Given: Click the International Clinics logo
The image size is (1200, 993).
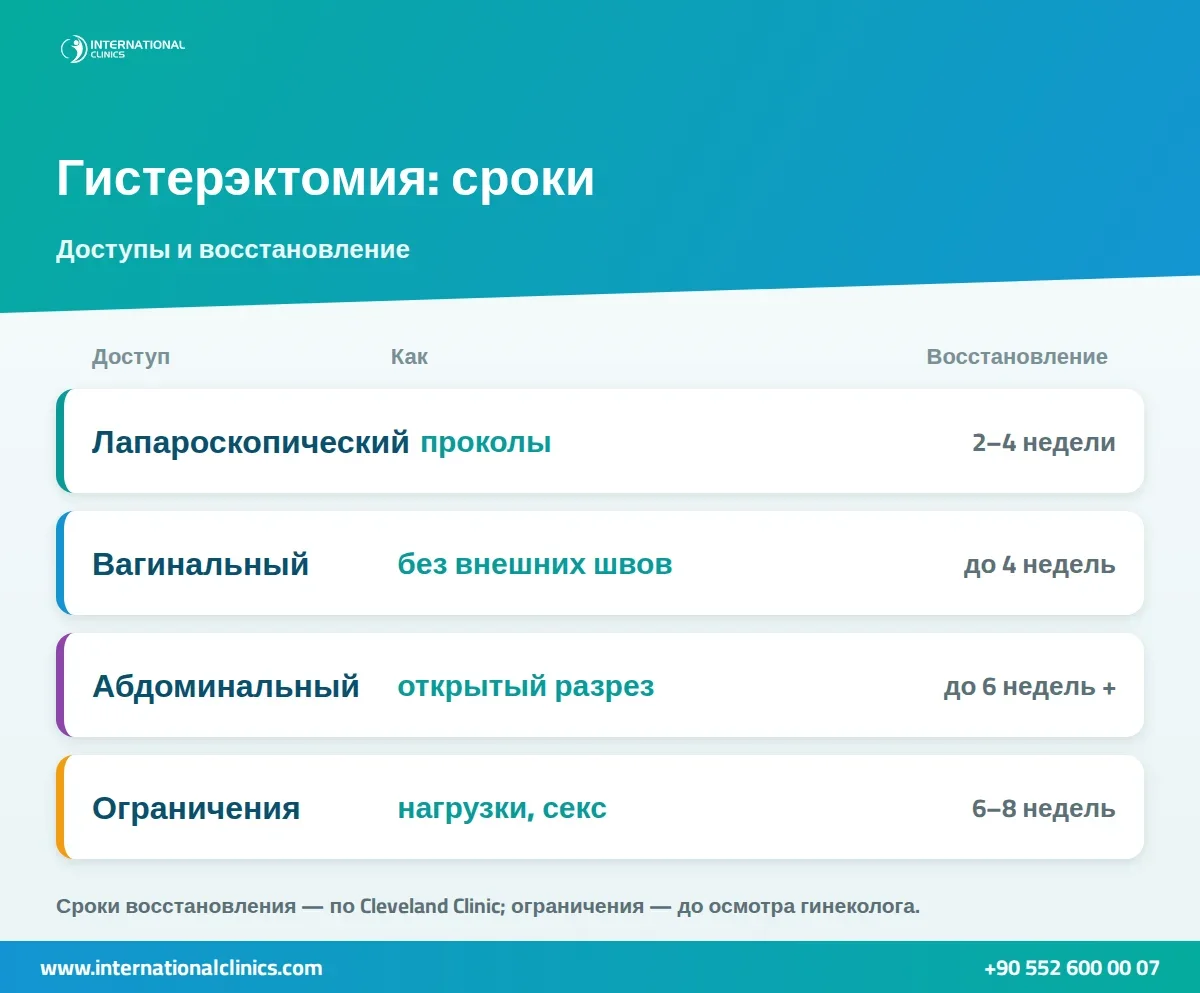Looking at the screenshot, I should [x=122, y=48].
